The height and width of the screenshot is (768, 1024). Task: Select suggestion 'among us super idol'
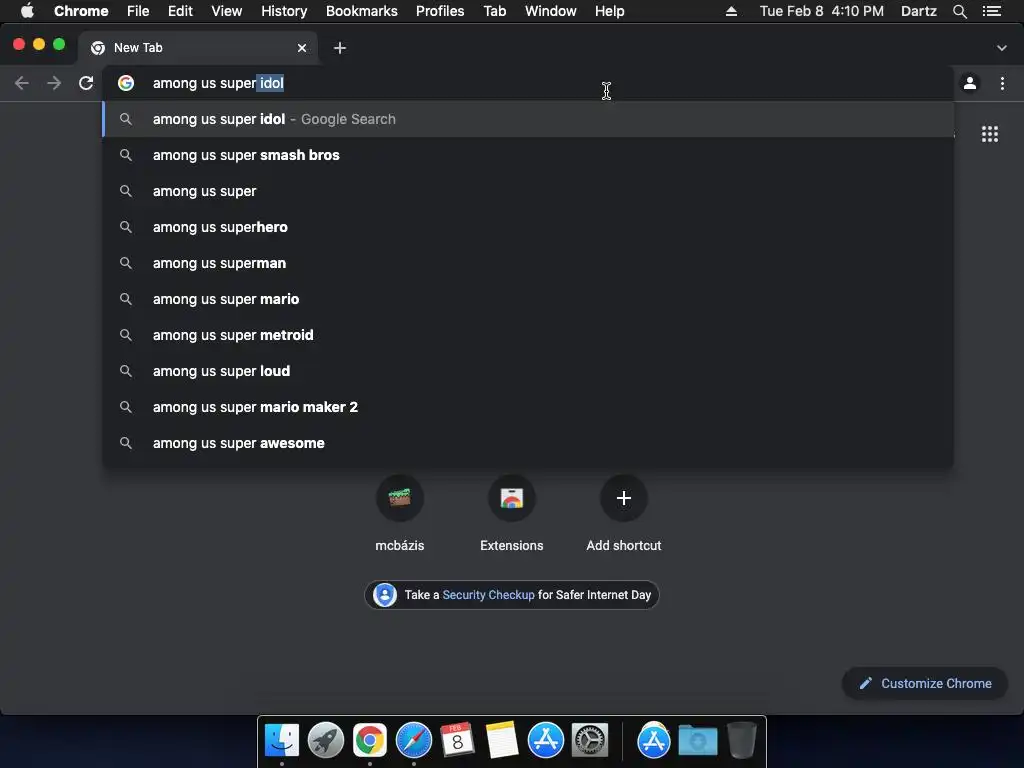528,119
